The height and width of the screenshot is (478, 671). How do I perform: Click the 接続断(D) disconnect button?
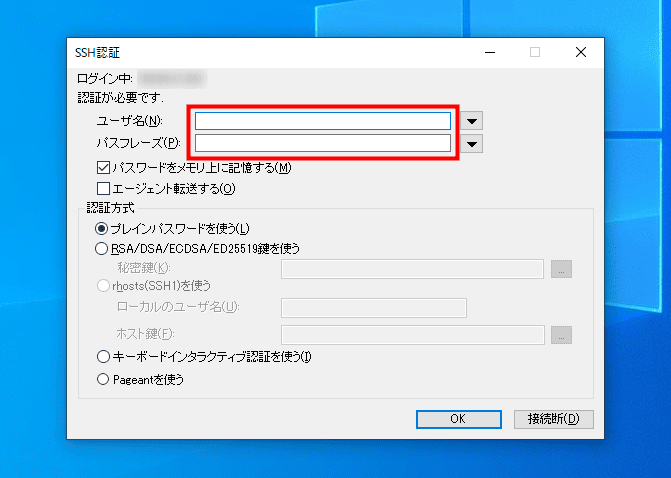pos(554,419)
